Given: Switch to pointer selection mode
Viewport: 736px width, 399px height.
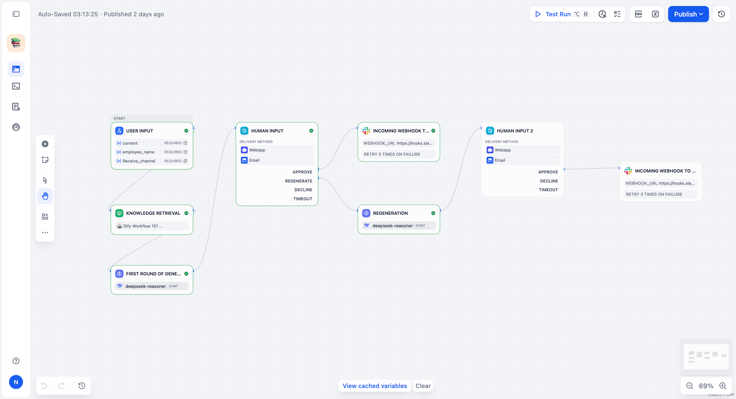Looking at the screenshot, I should (x=45, y=180).
